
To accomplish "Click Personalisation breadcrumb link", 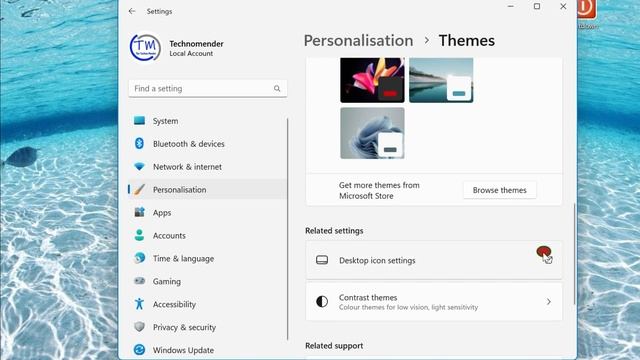I will 358,40.
